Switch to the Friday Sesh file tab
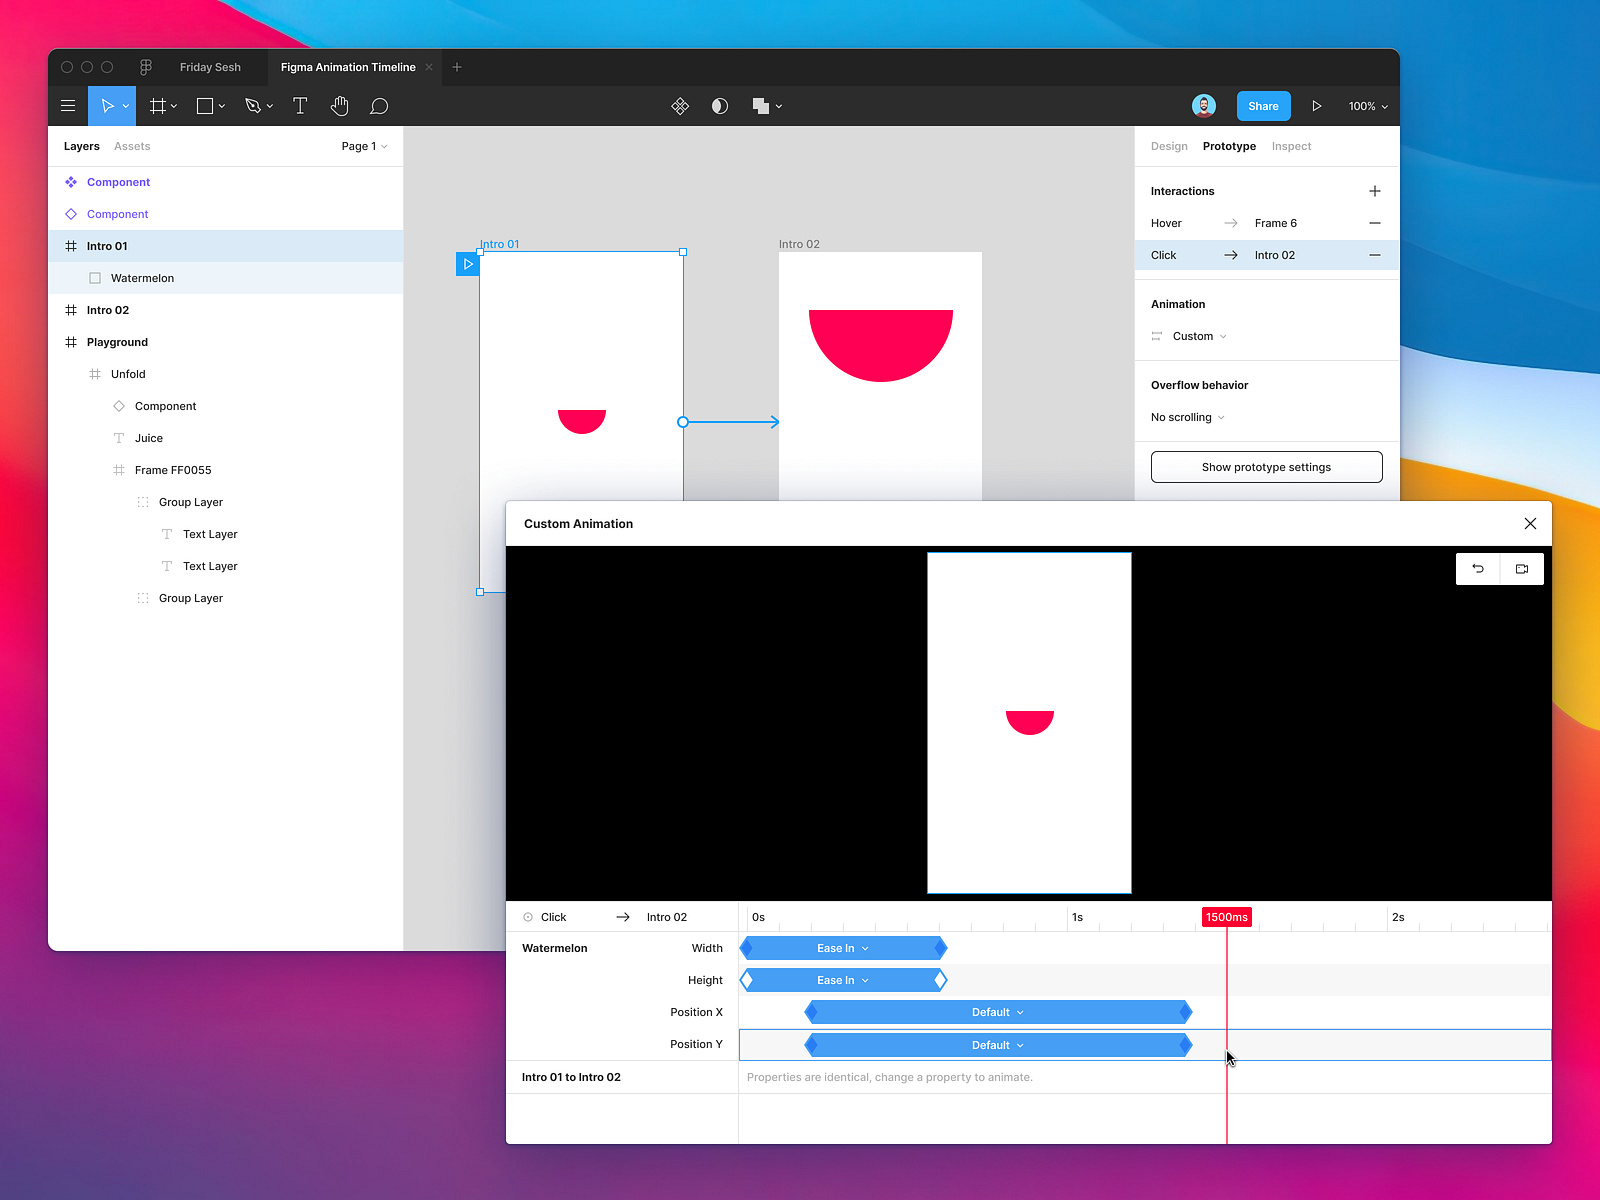Image resolution: width=1600 pixels, height=1200 pixels. pos(209,67)
